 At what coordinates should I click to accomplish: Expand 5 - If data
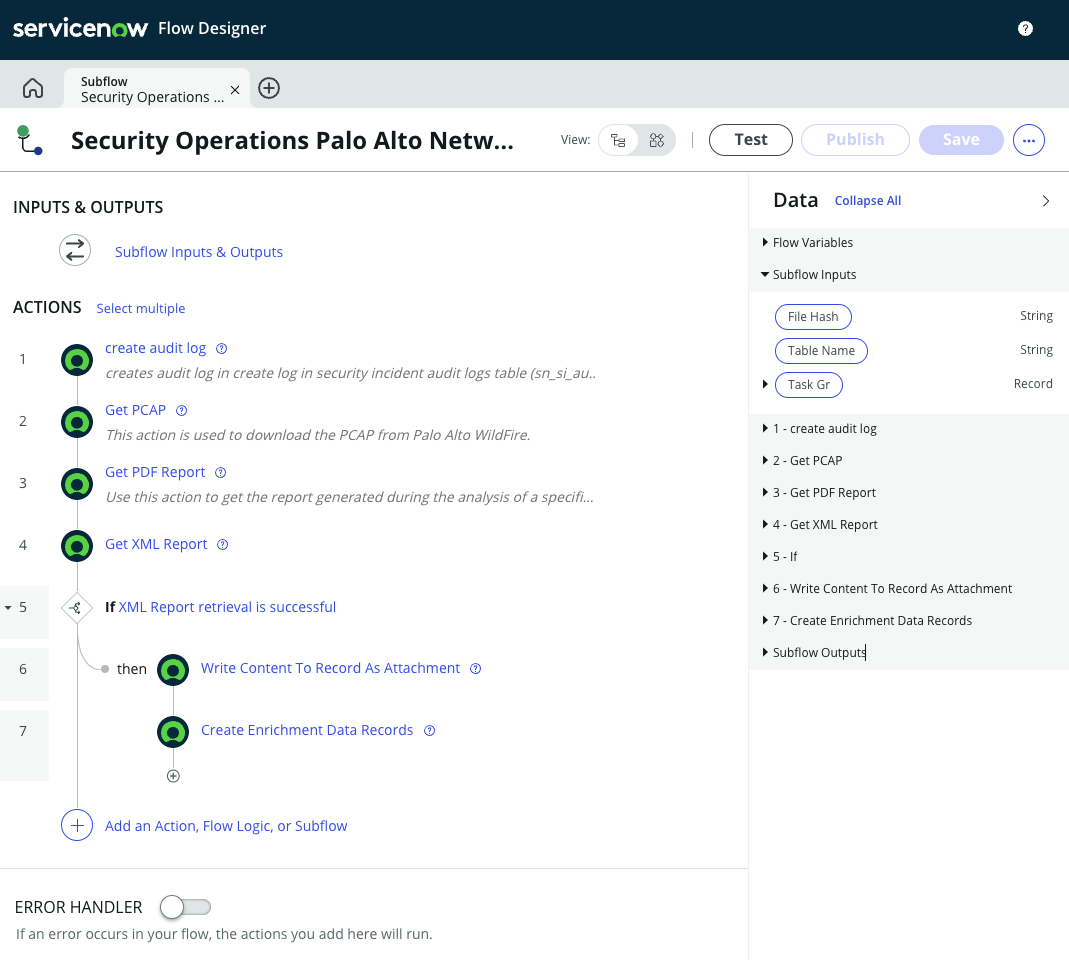coord(765,556)
